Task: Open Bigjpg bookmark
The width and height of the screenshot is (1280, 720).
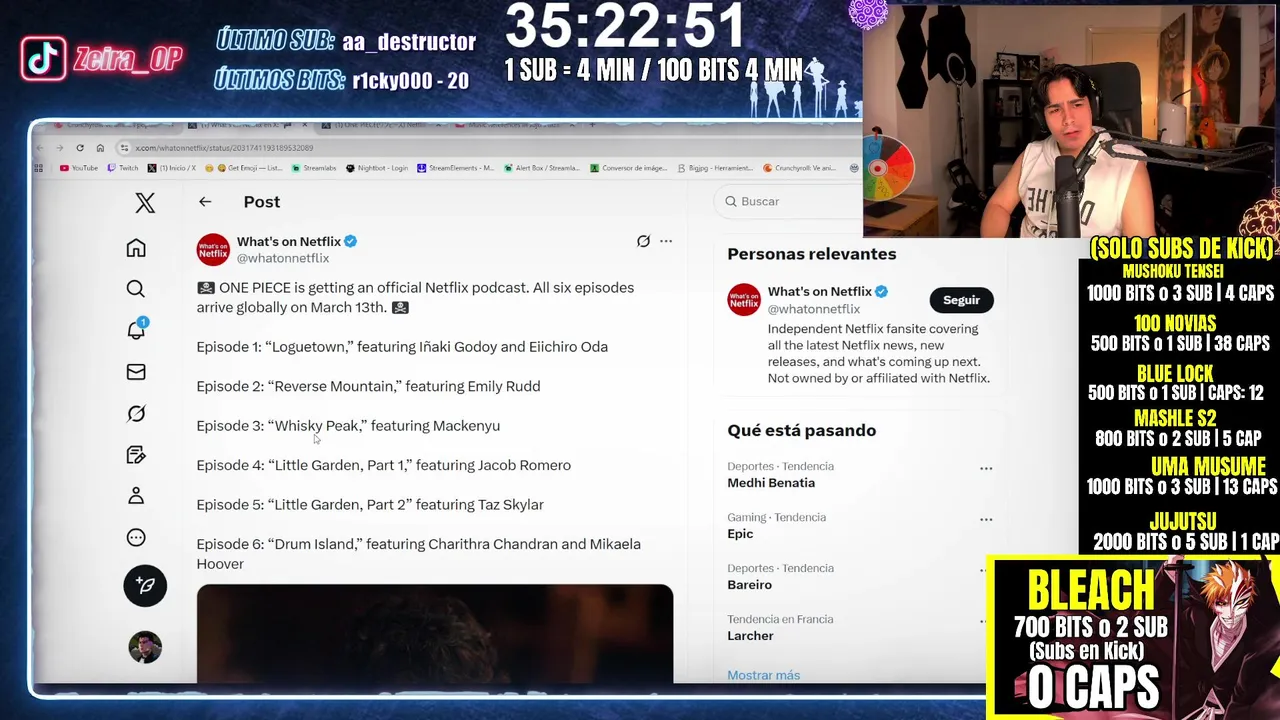Action: (715, 168)
